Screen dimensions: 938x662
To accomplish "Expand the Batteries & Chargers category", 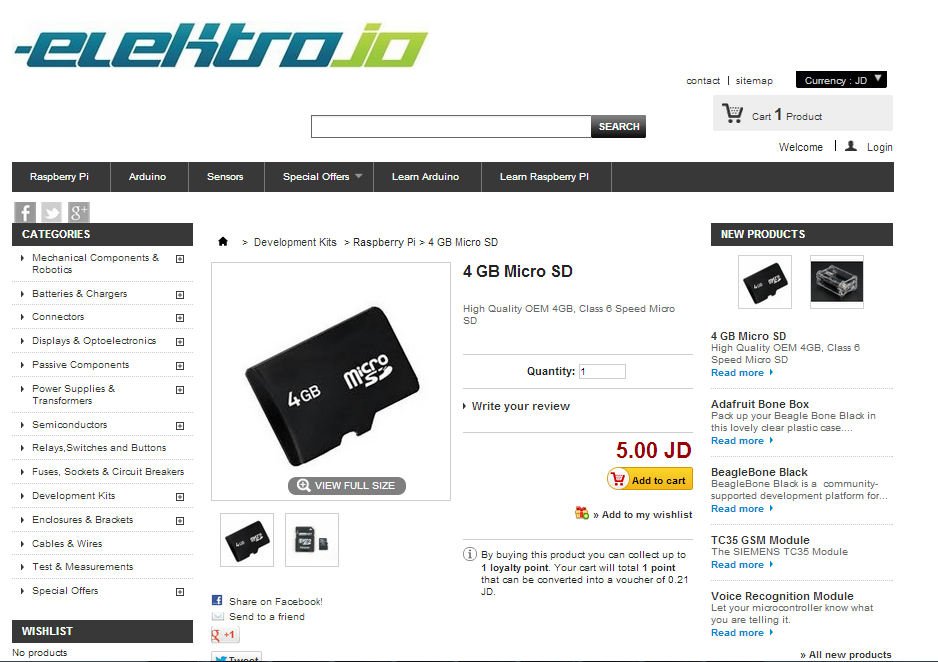I will [179, 295].
